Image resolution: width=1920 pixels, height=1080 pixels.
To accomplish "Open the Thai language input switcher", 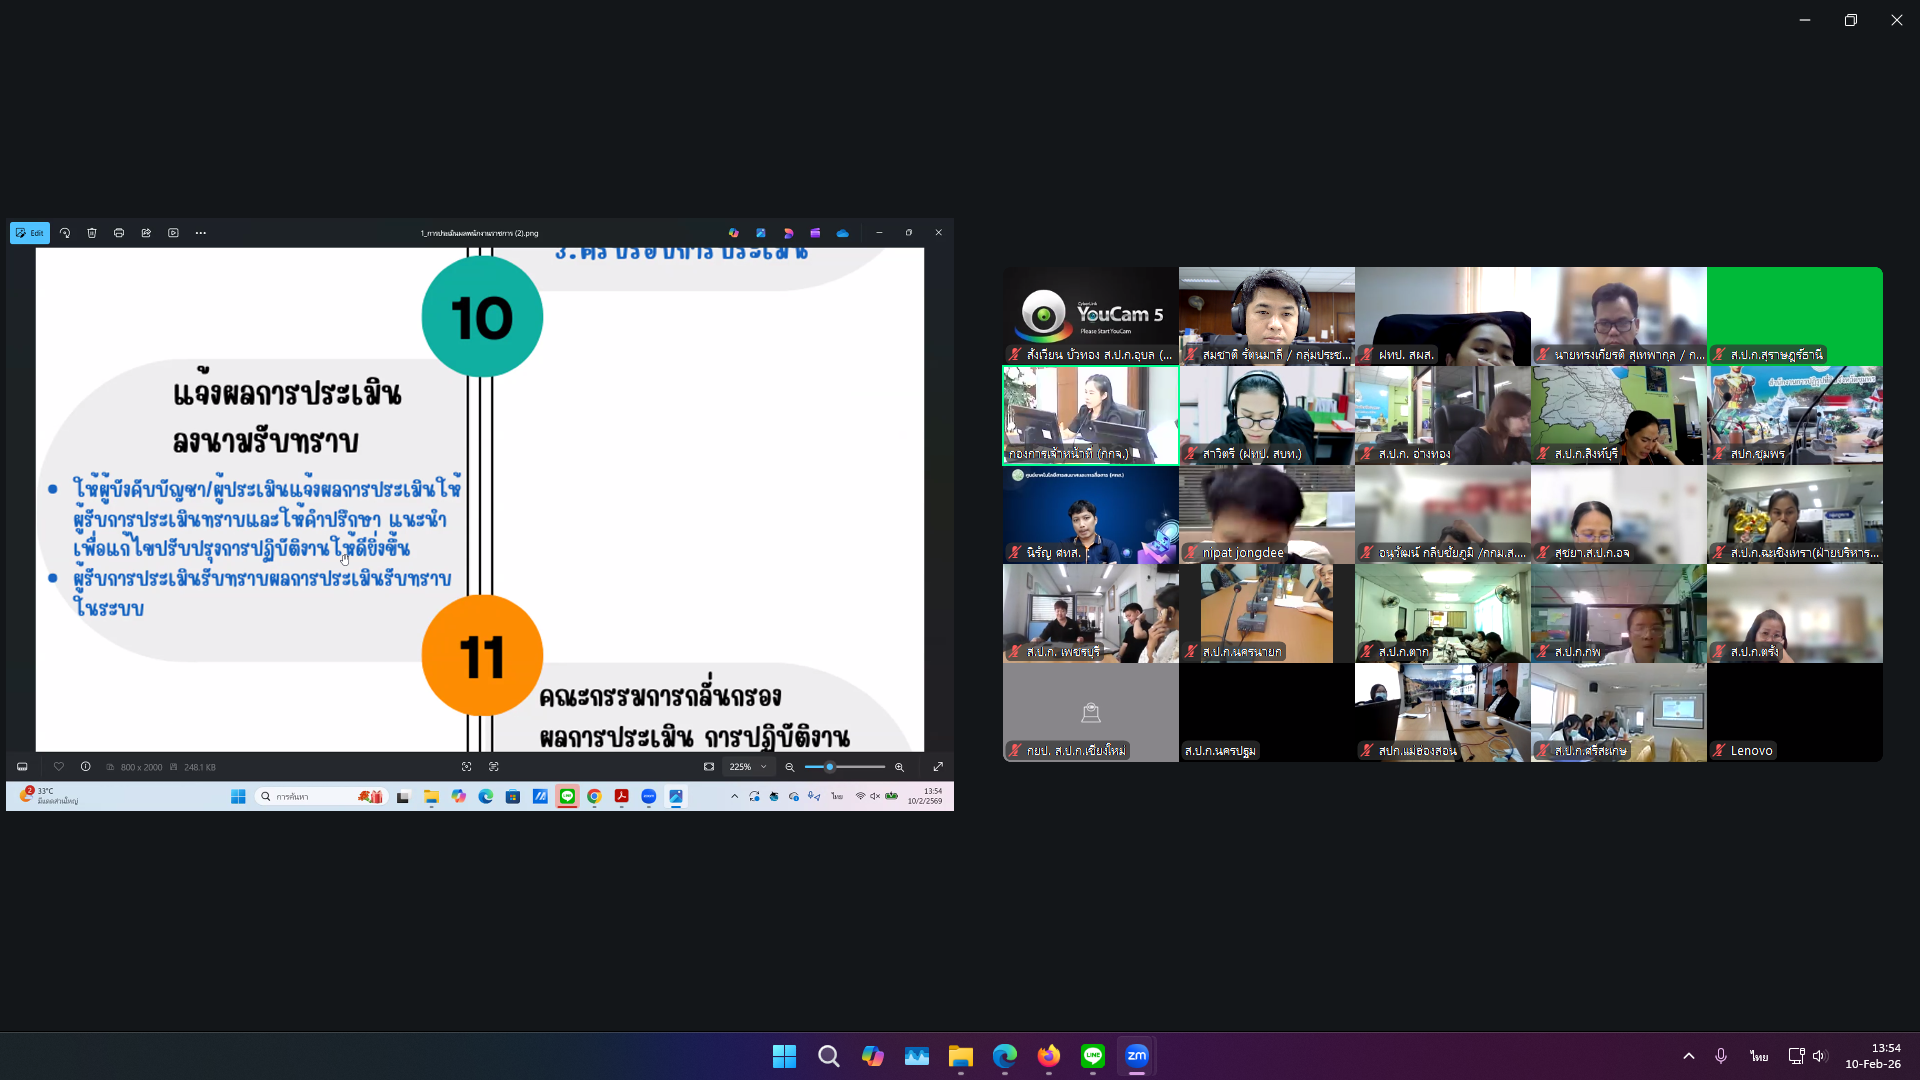I will [1758, 1056].
